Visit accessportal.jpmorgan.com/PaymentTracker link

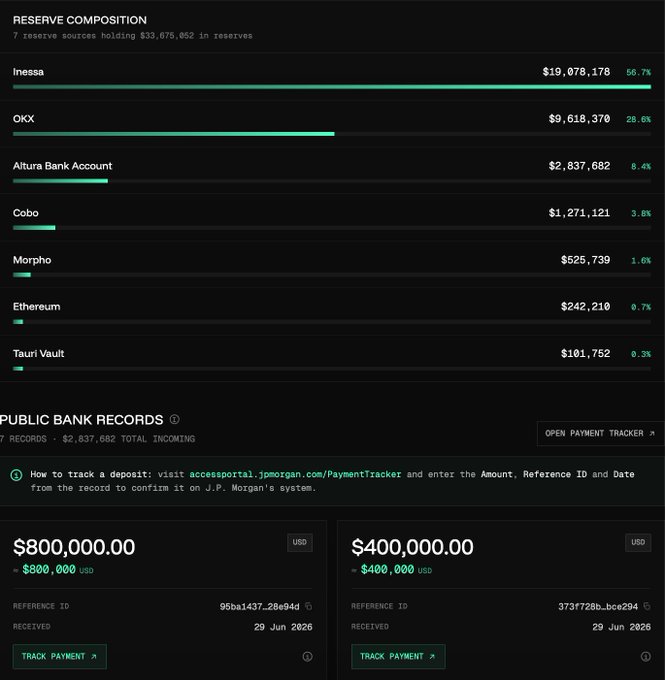[x=295, y=474]
